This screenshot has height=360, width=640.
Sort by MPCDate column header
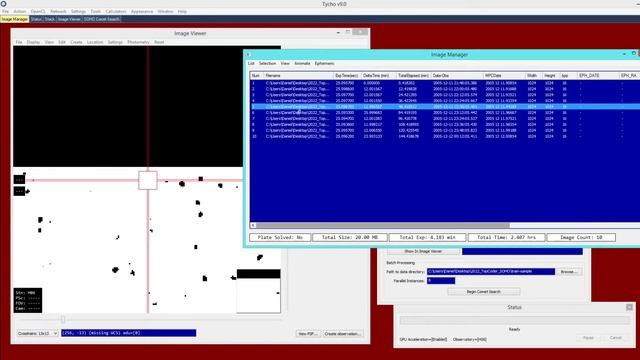click(x=504, y=76)
